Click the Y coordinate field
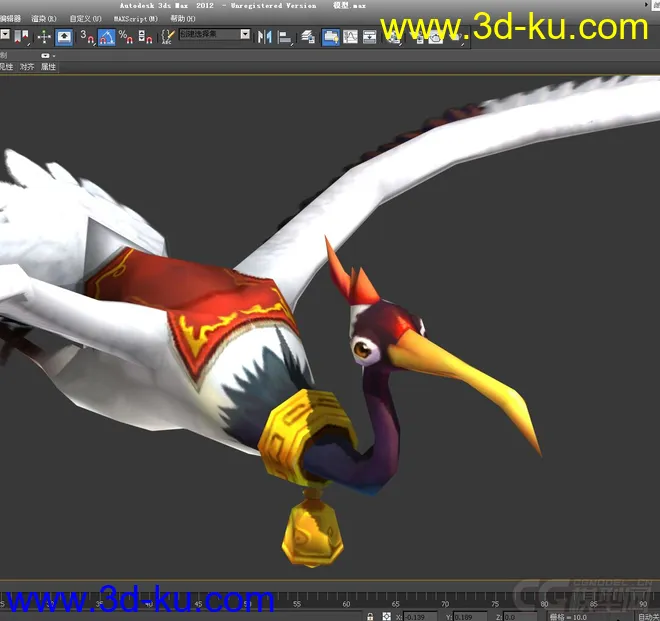The image size is (660, 621). pos(470,617)
